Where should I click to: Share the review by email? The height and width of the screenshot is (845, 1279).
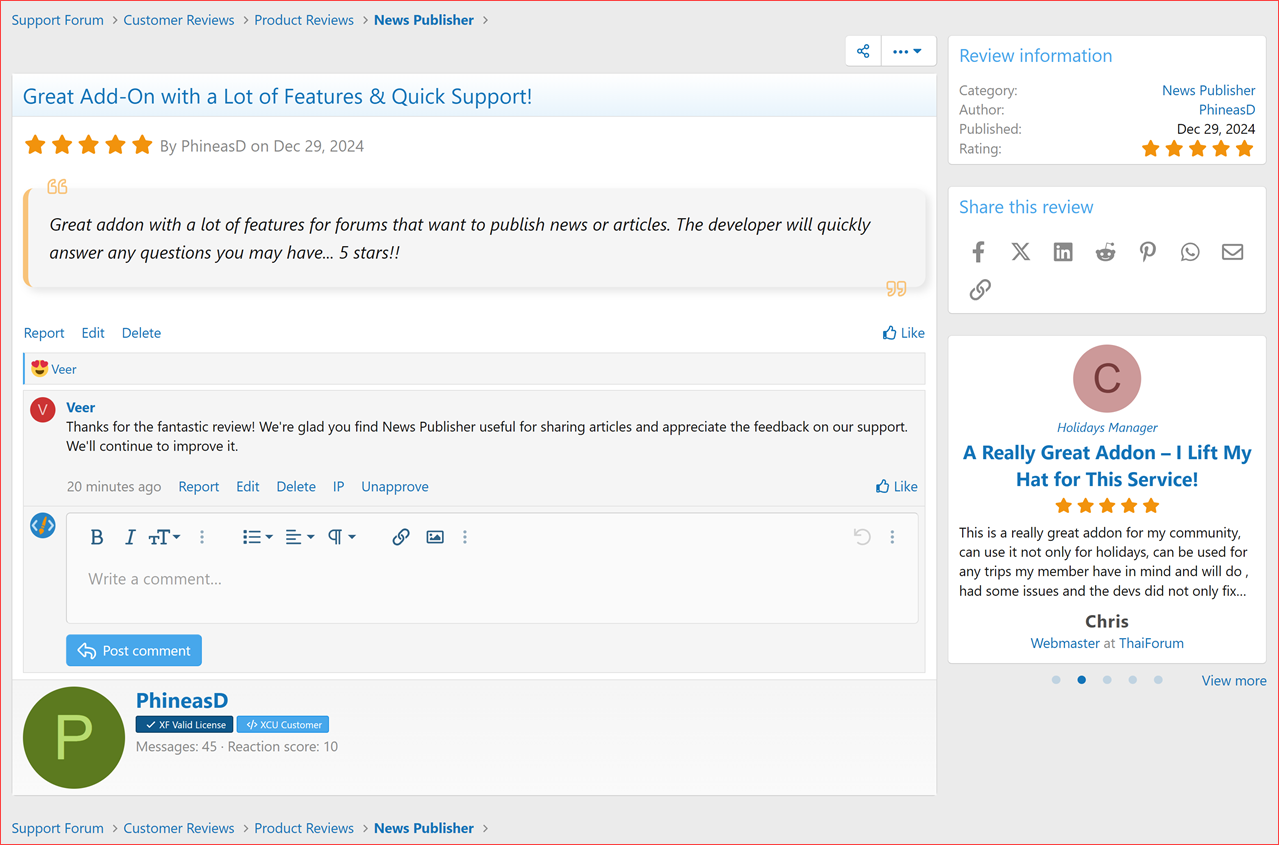click(x=1232, y=251)
